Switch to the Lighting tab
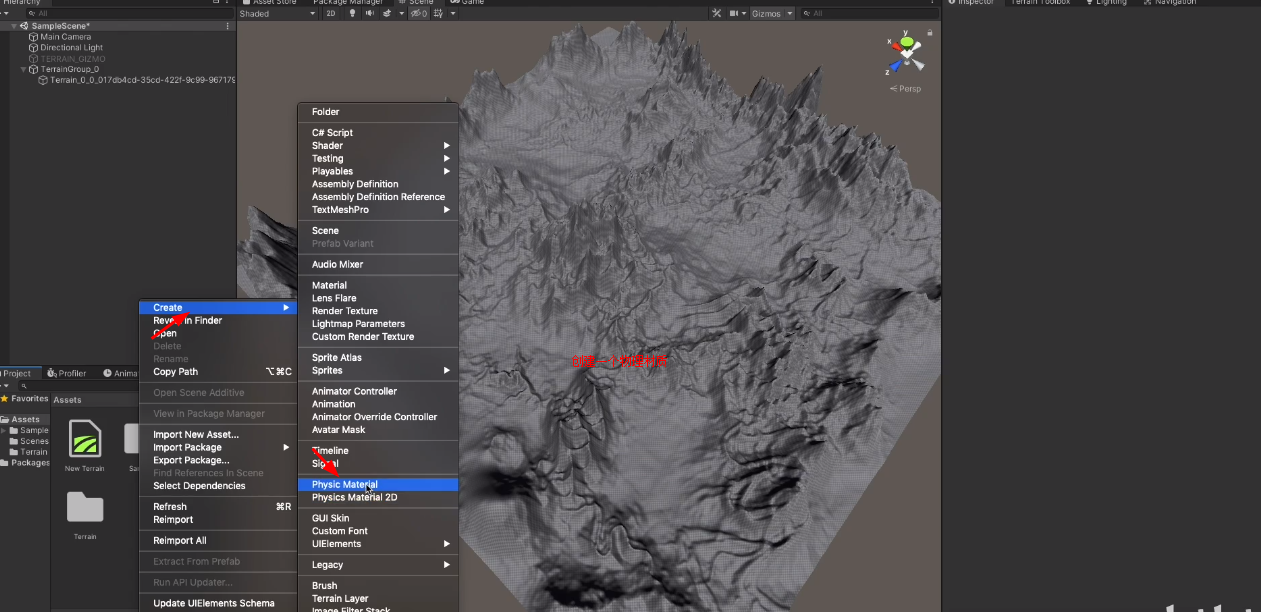The image size is (1261, 612). point(1105,3)
